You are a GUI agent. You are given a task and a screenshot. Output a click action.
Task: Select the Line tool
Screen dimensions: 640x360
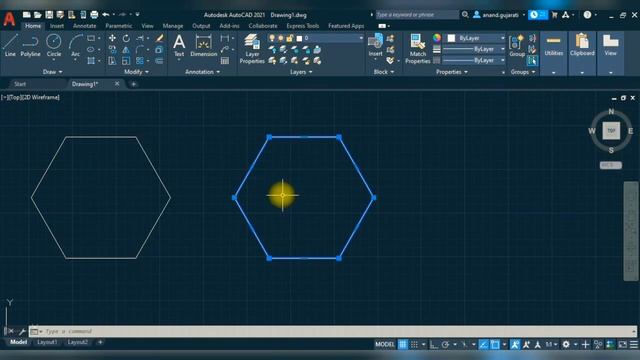(10, 45)
